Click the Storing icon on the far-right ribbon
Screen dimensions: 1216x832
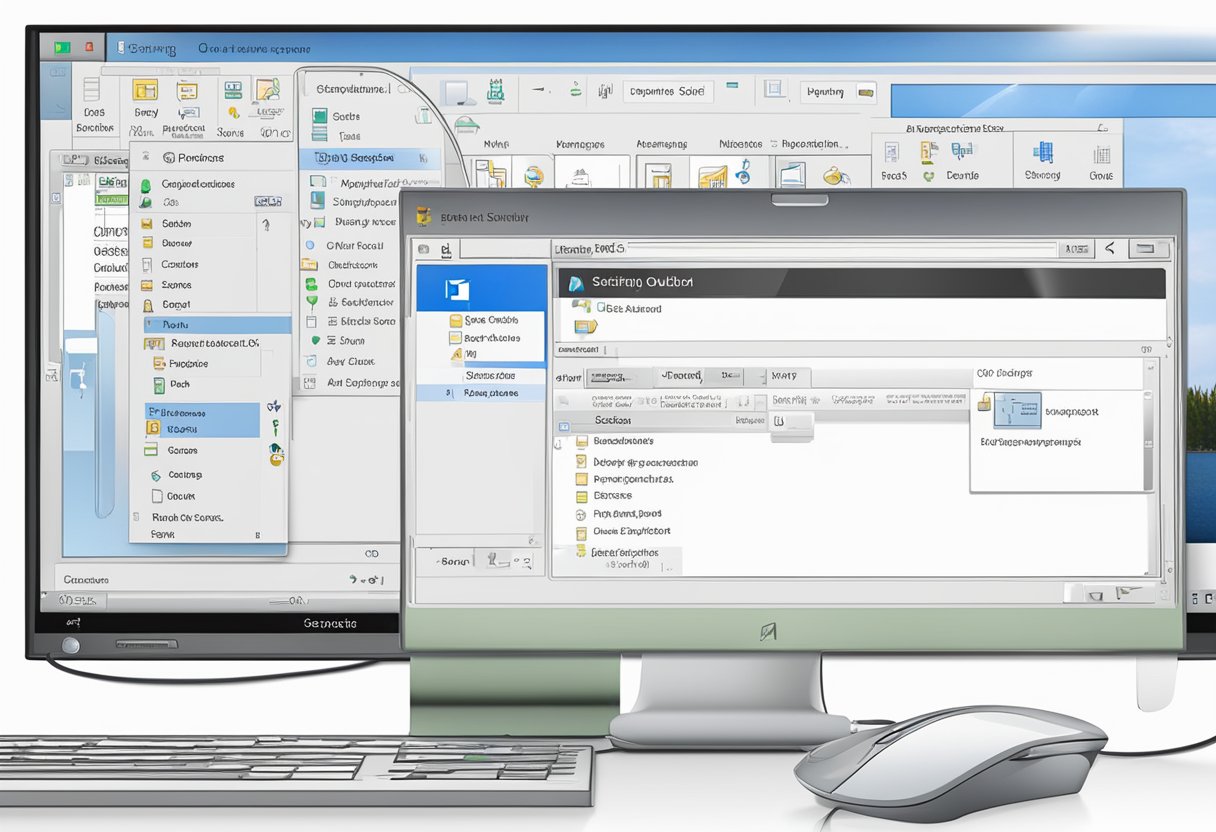[1043, 152]
